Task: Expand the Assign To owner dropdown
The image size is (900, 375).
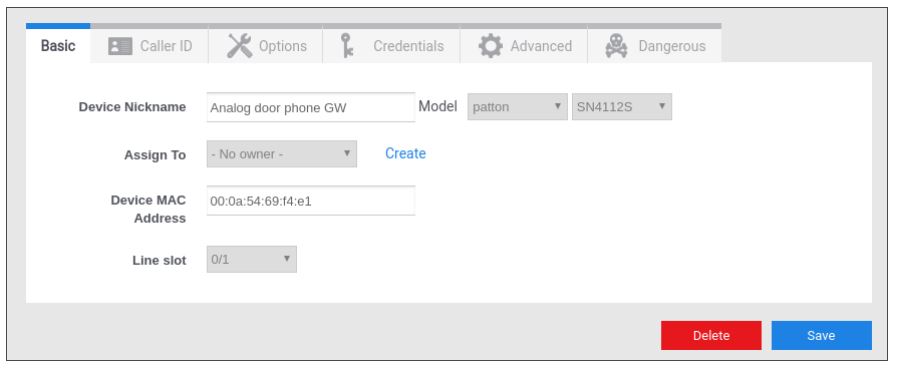Action: point(281,154)
